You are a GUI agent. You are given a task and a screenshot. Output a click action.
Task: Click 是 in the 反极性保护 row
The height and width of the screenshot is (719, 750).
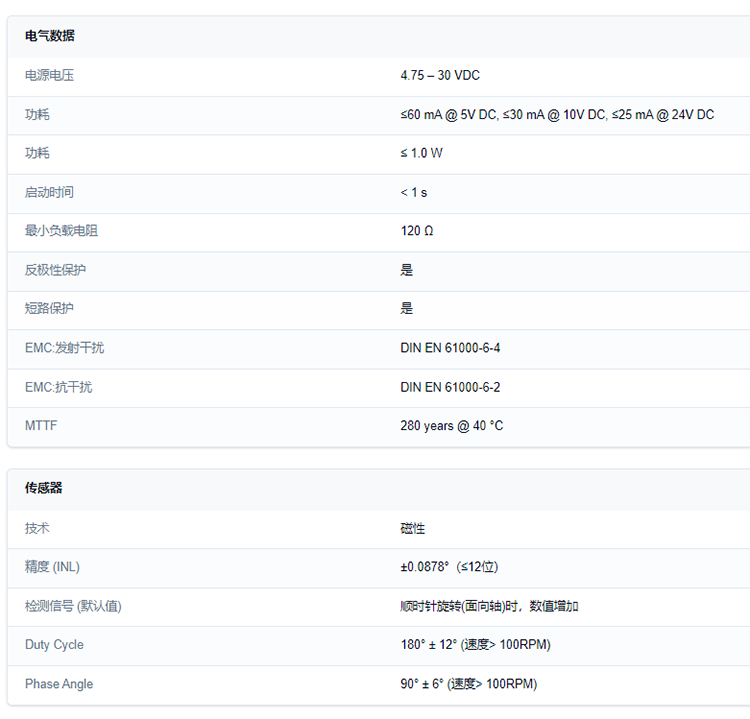point(407,270)
